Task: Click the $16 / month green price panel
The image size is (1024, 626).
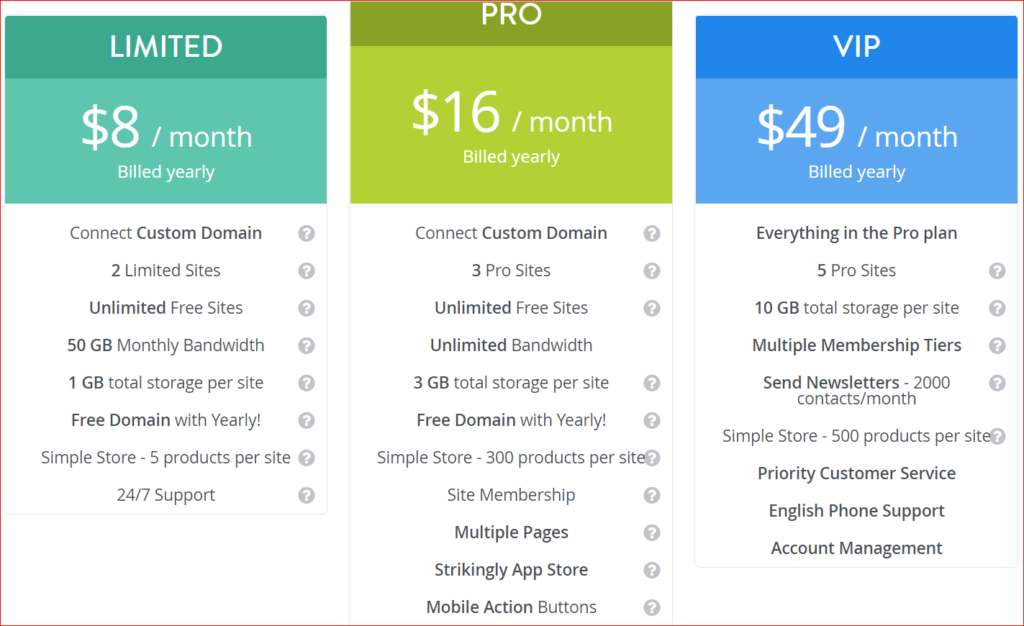Action: [511, 125]
